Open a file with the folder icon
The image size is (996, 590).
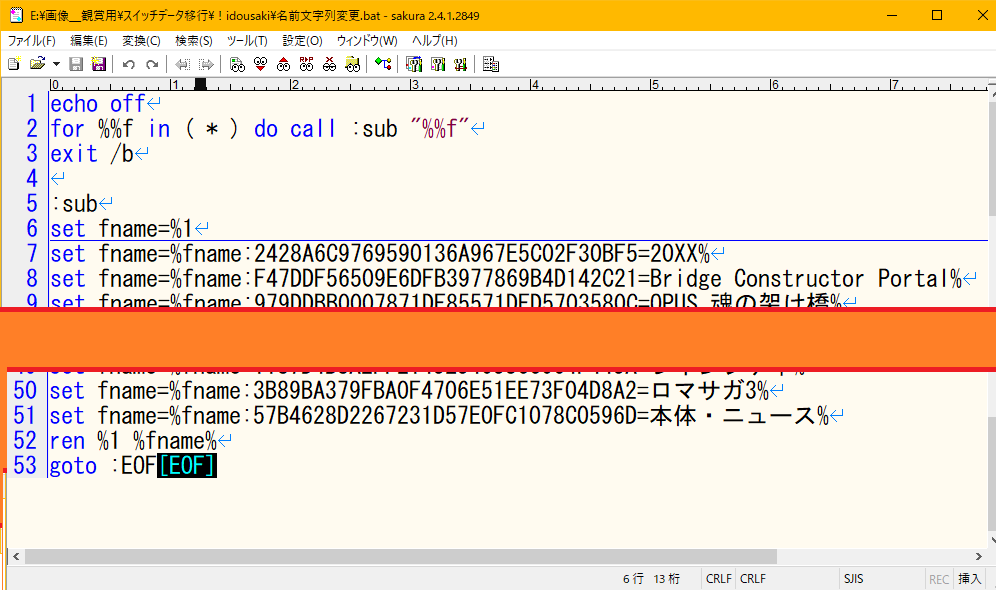(37, 64)
